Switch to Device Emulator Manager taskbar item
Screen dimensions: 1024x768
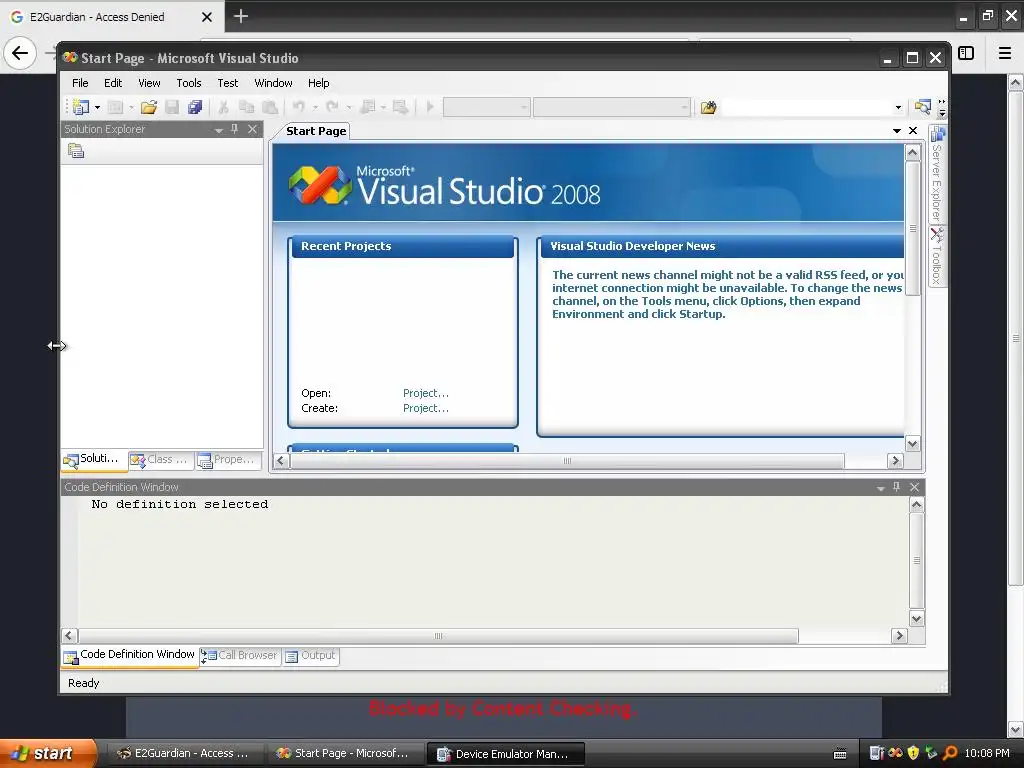point(505,754)
